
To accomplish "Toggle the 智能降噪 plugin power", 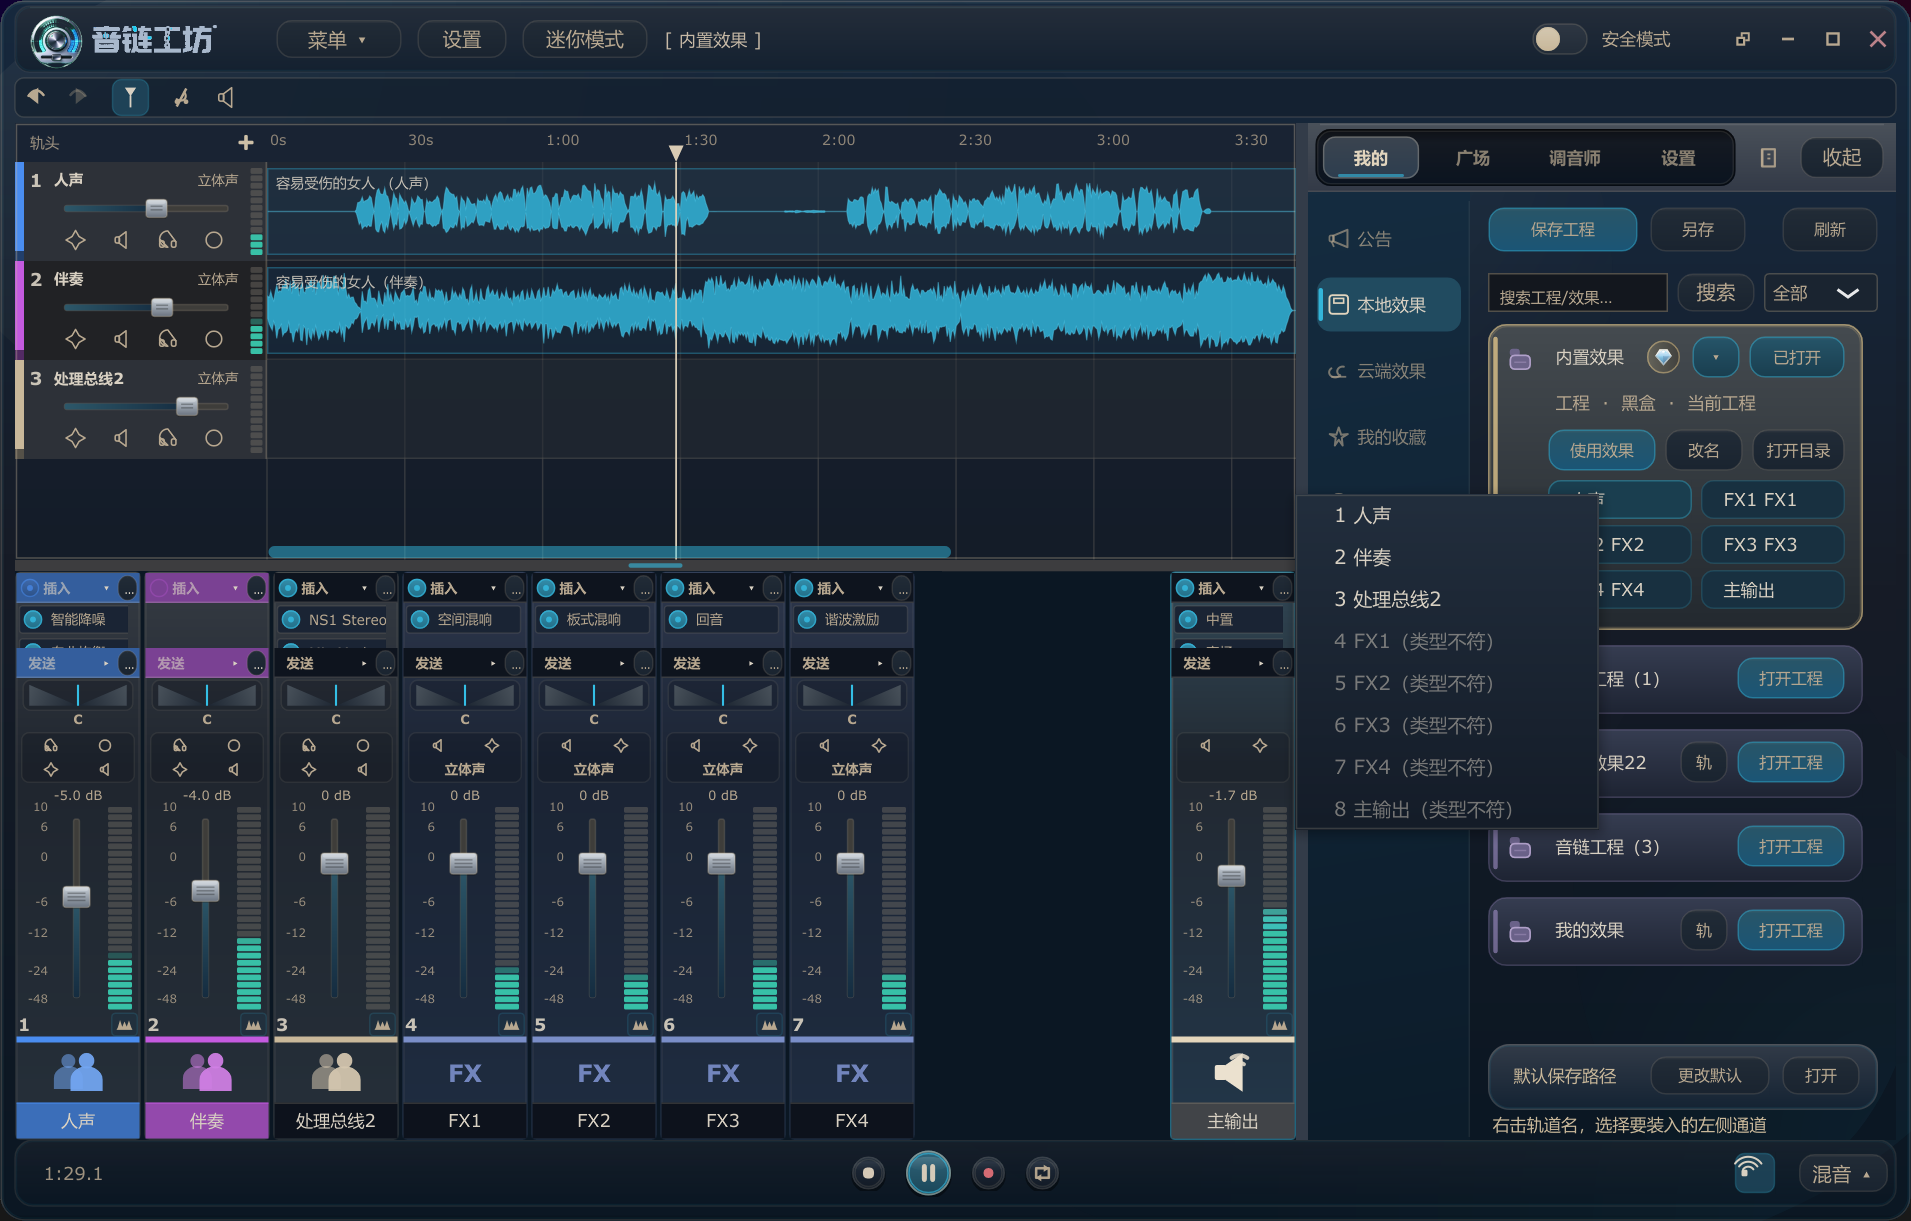I will click(x=33, y=619).
